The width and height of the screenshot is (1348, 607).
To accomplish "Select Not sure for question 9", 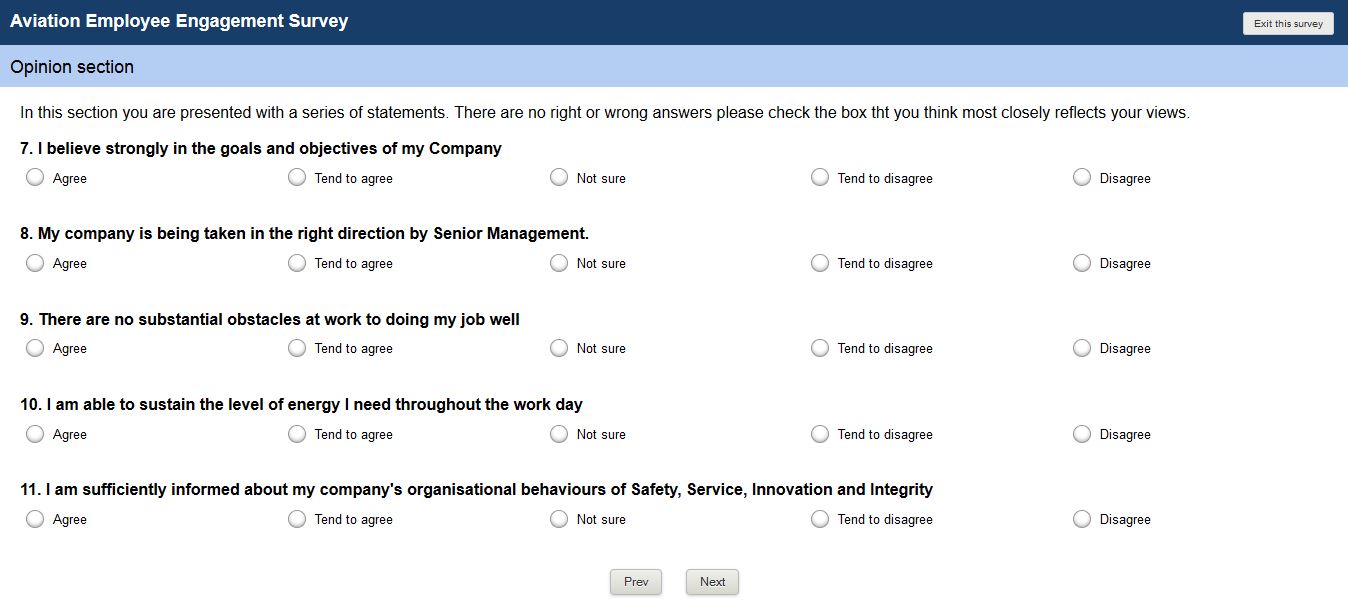I will click(559, 348).
